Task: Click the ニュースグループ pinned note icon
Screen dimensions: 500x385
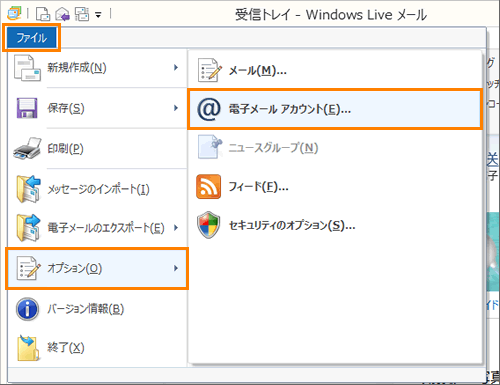Action: (x=210, y=147)
